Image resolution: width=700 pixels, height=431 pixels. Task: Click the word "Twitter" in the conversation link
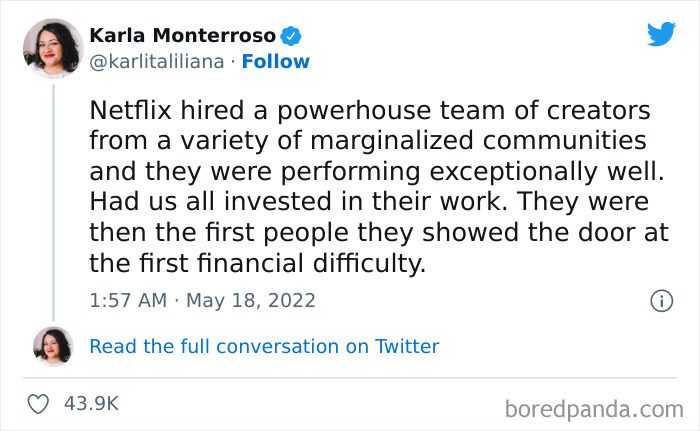point(407,347)
